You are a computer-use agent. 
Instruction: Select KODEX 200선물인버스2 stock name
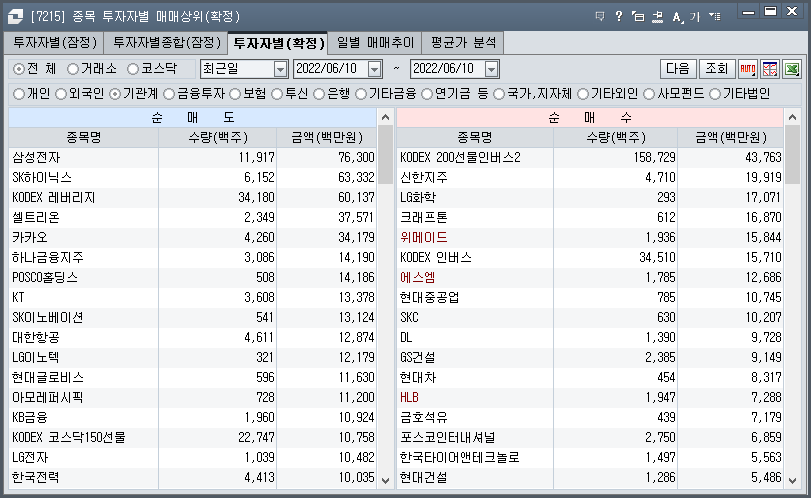pyautogui.click(x=460, y=157)
